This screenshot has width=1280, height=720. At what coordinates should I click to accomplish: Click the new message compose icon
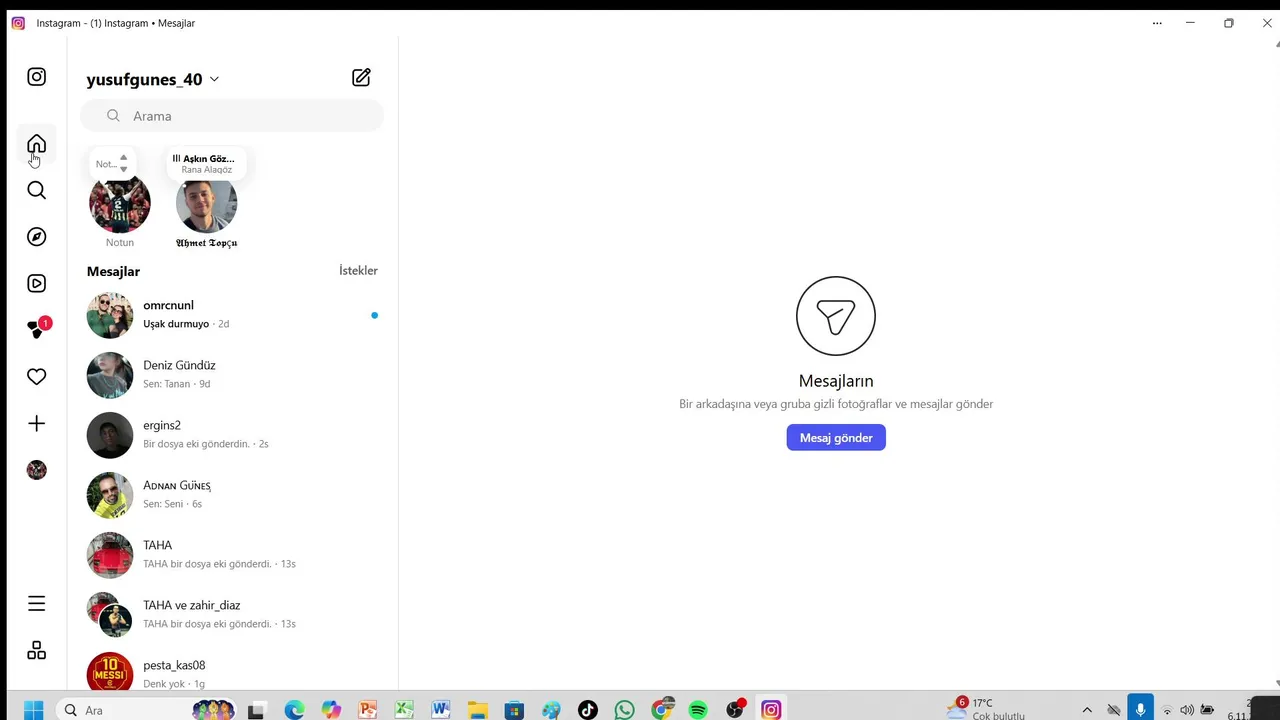click(362, 77)
